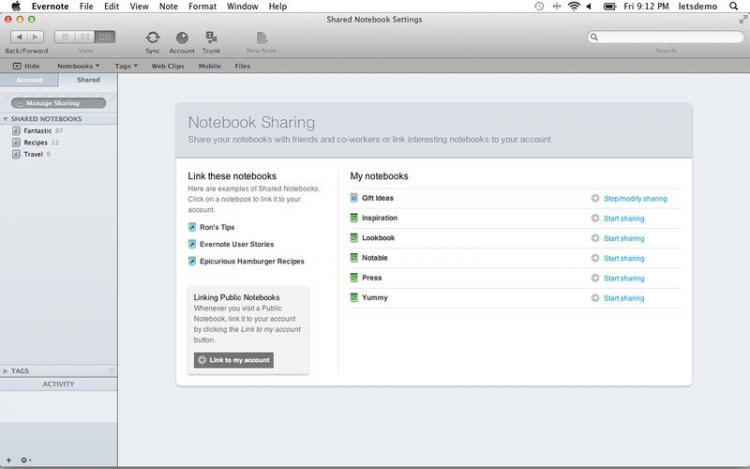Switch to list view mode
The width and height of the screenshot is (750, 469).
tap(65, 37)
